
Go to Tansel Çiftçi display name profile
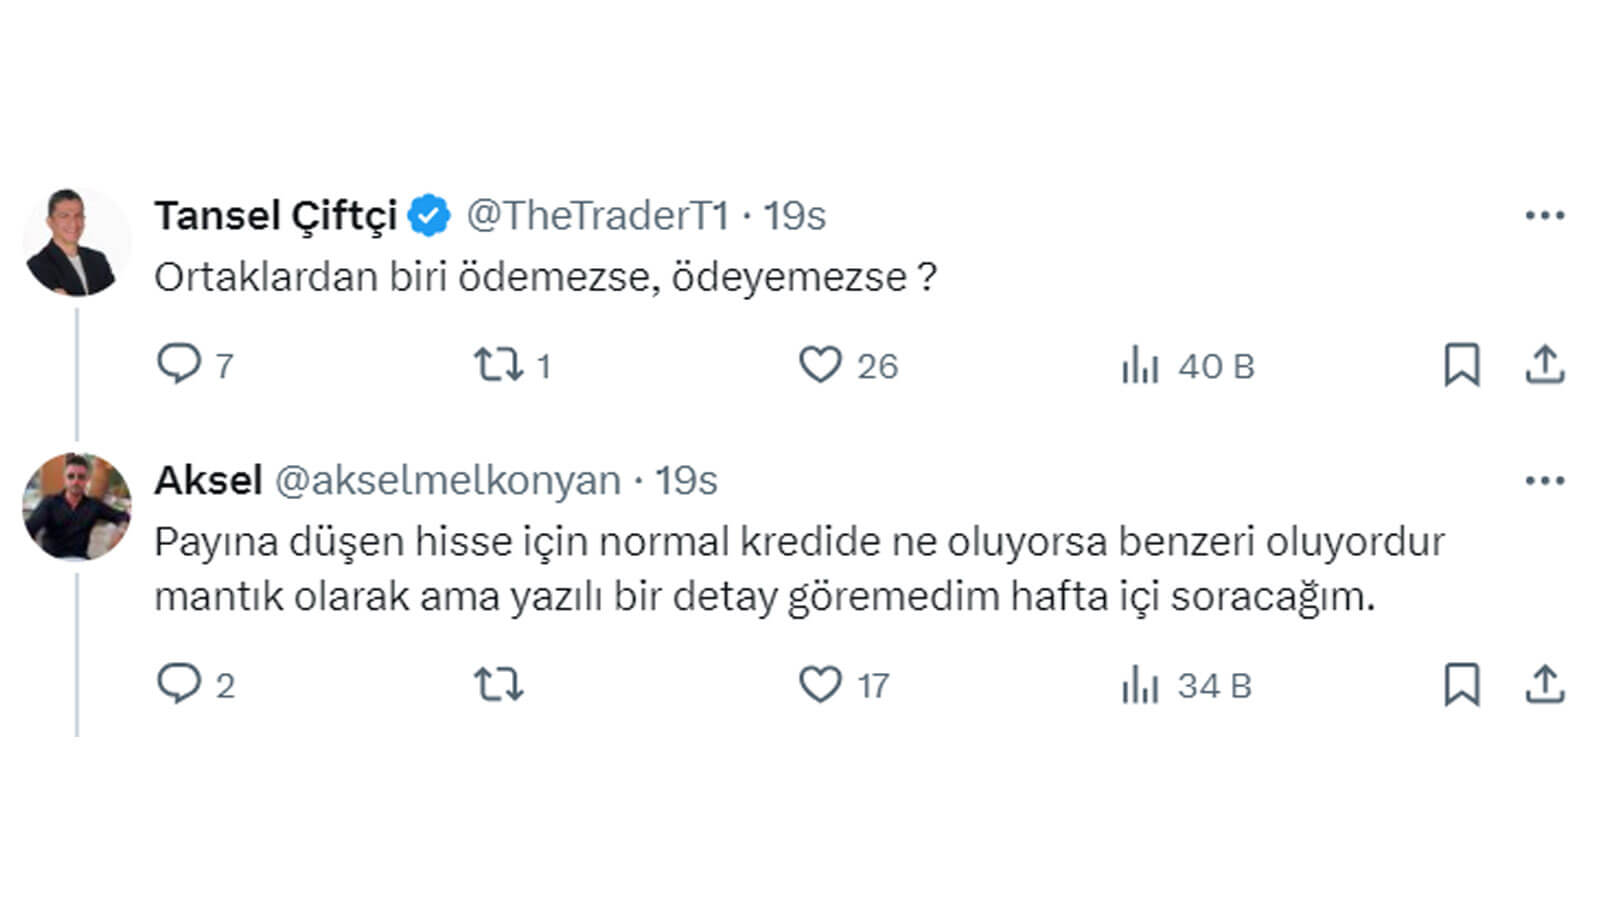click(x=275, y=215)
